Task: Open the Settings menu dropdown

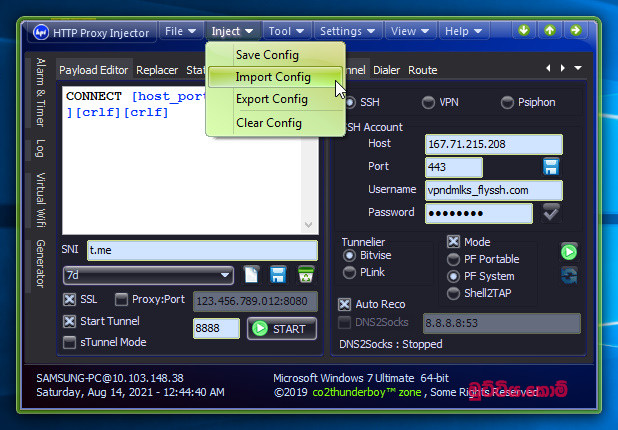Action: (347, 31)
